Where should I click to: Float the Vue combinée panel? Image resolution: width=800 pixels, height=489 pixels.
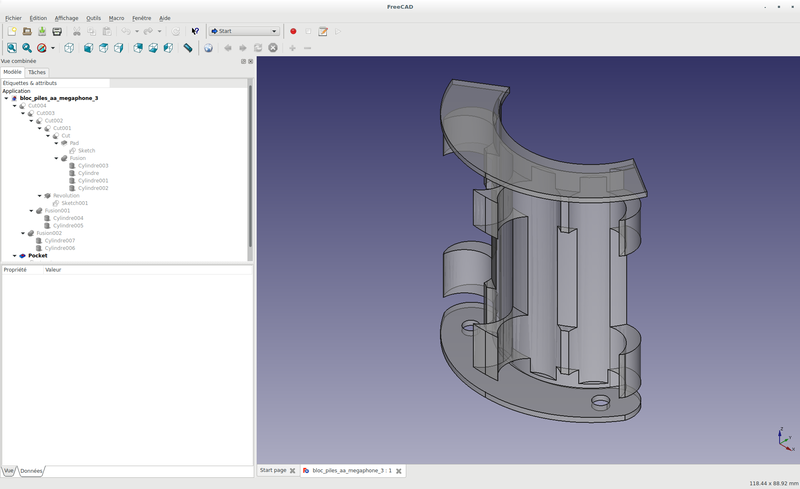(x=243, y=61)
